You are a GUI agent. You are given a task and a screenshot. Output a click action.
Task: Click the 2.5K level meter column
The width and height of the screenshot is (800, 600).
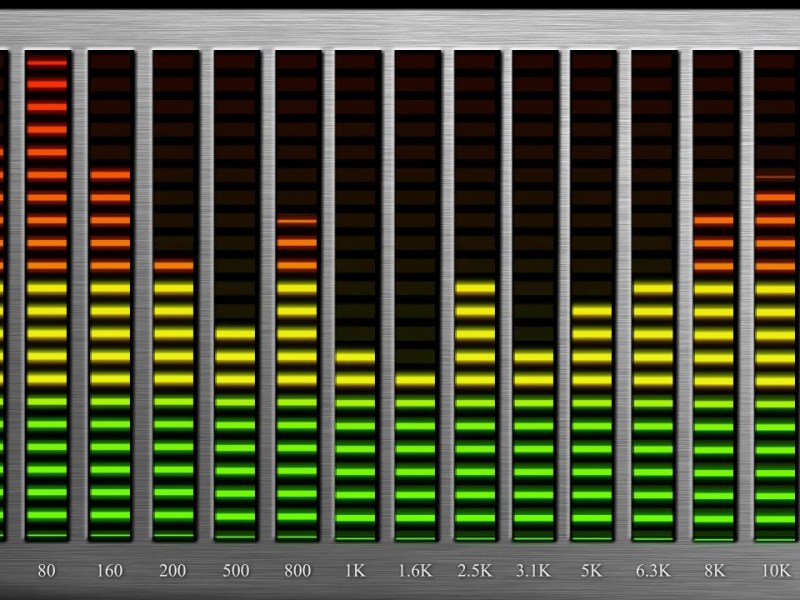click(475, 295)
